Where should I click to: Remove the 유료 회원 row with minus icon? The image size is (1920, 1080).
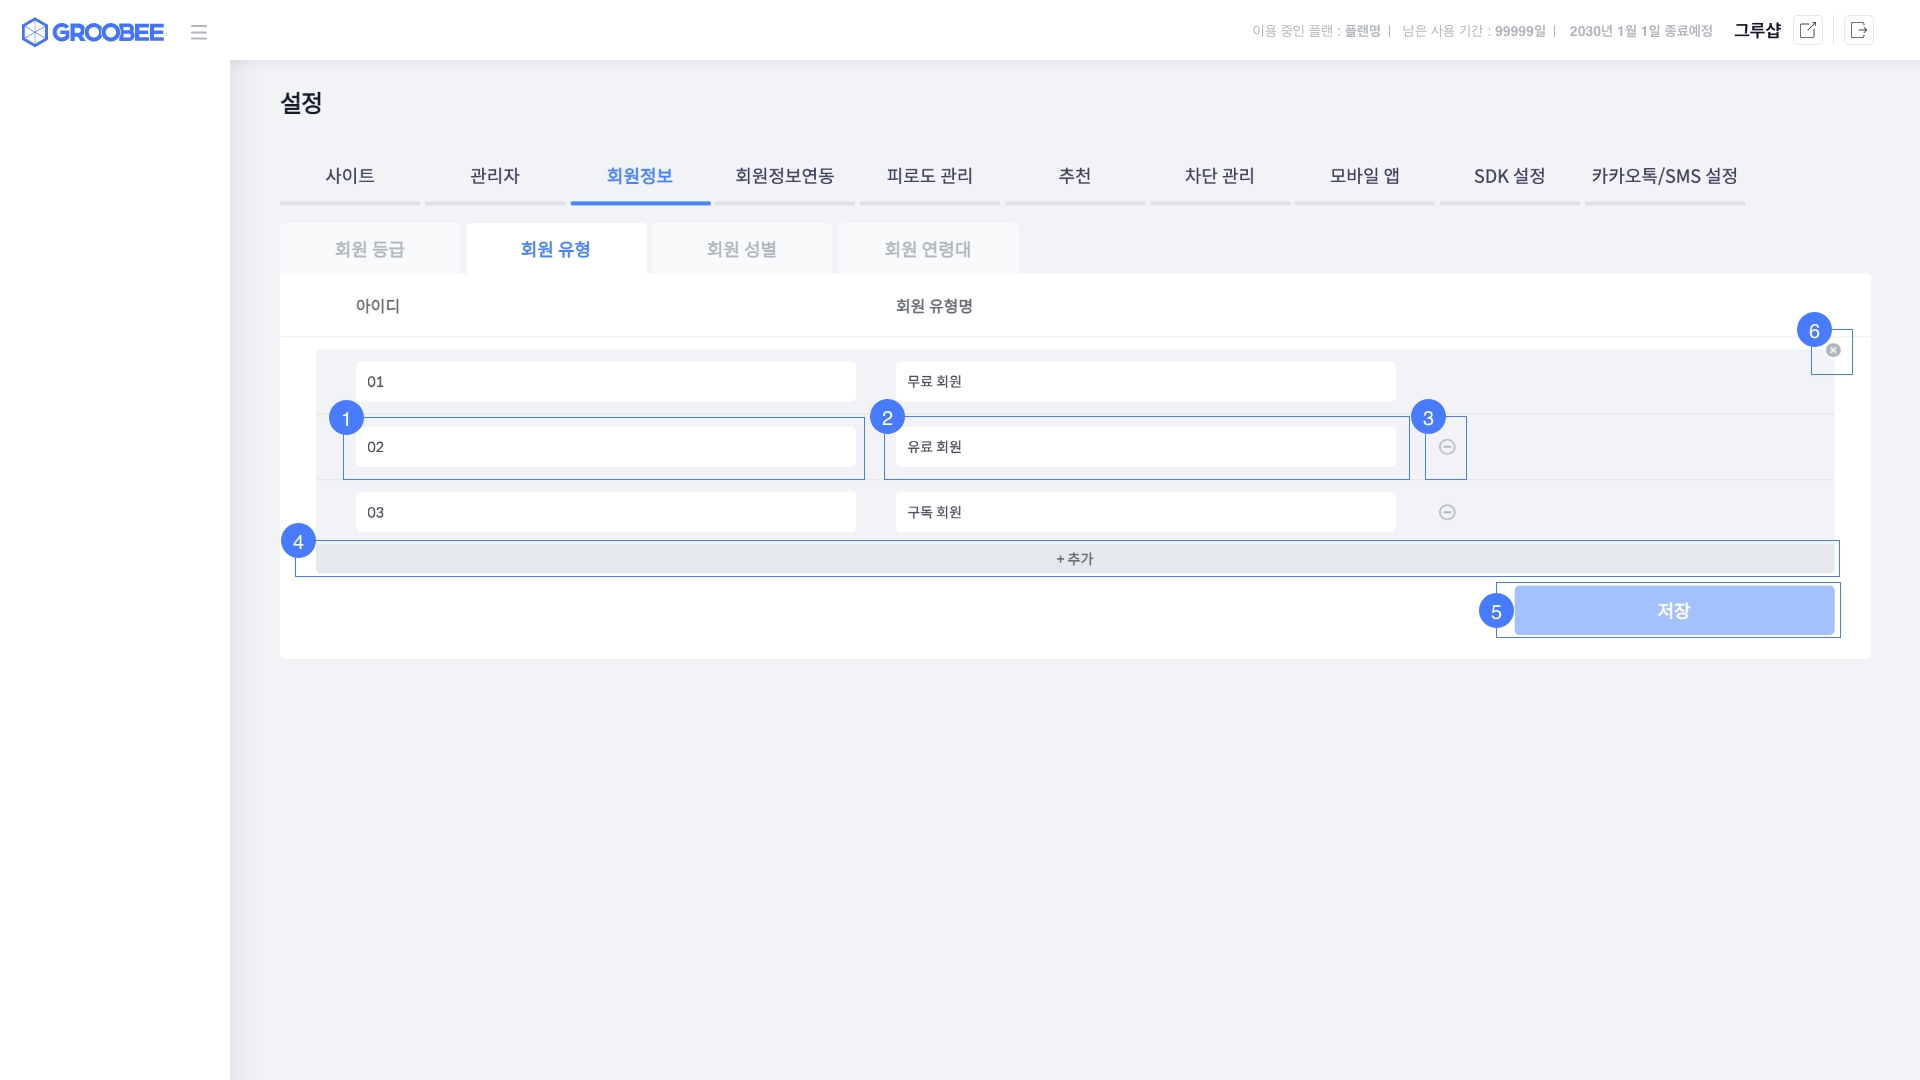pyautogui.click(x=1447, y=447)
